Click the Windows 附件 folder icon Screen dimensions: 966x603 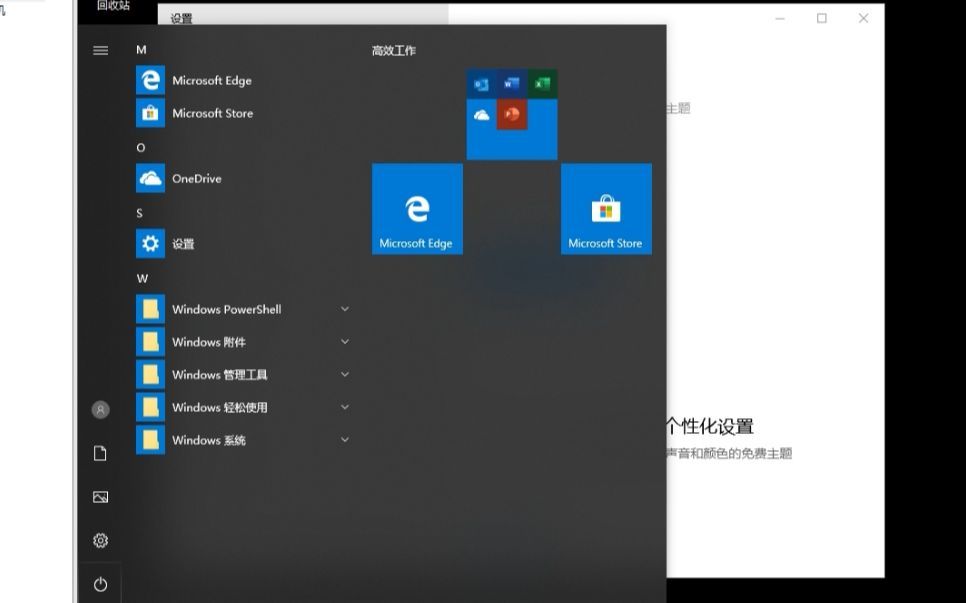click(150, 342)
